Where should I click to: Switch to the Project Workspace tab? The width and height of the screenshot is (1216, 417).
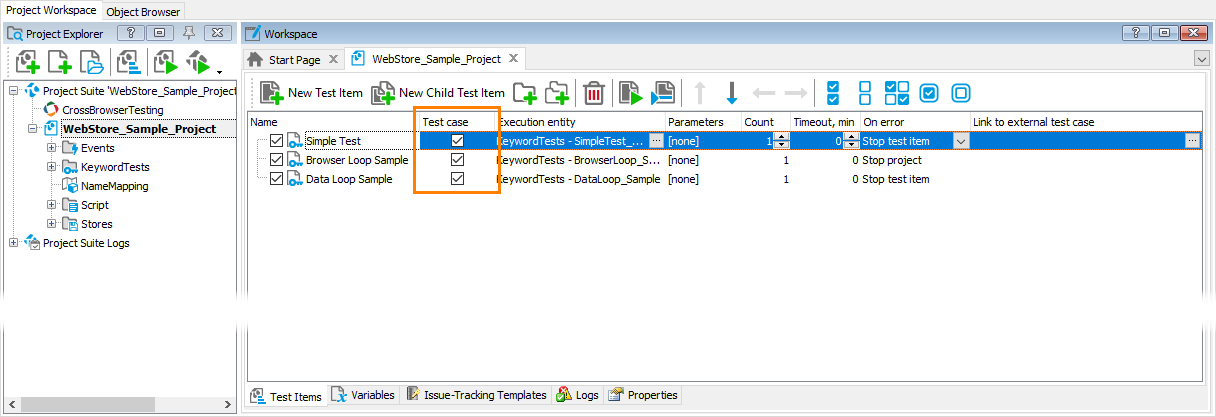point(51,10)
